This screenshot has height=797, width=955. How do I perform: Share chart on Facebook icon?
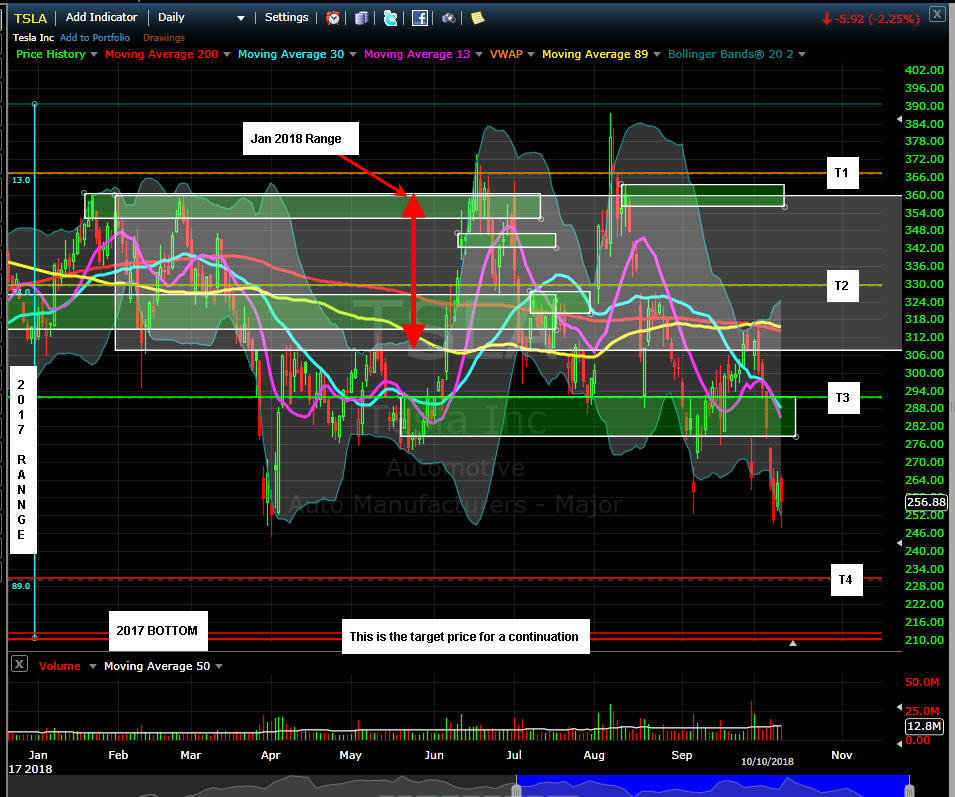point(420,18)
